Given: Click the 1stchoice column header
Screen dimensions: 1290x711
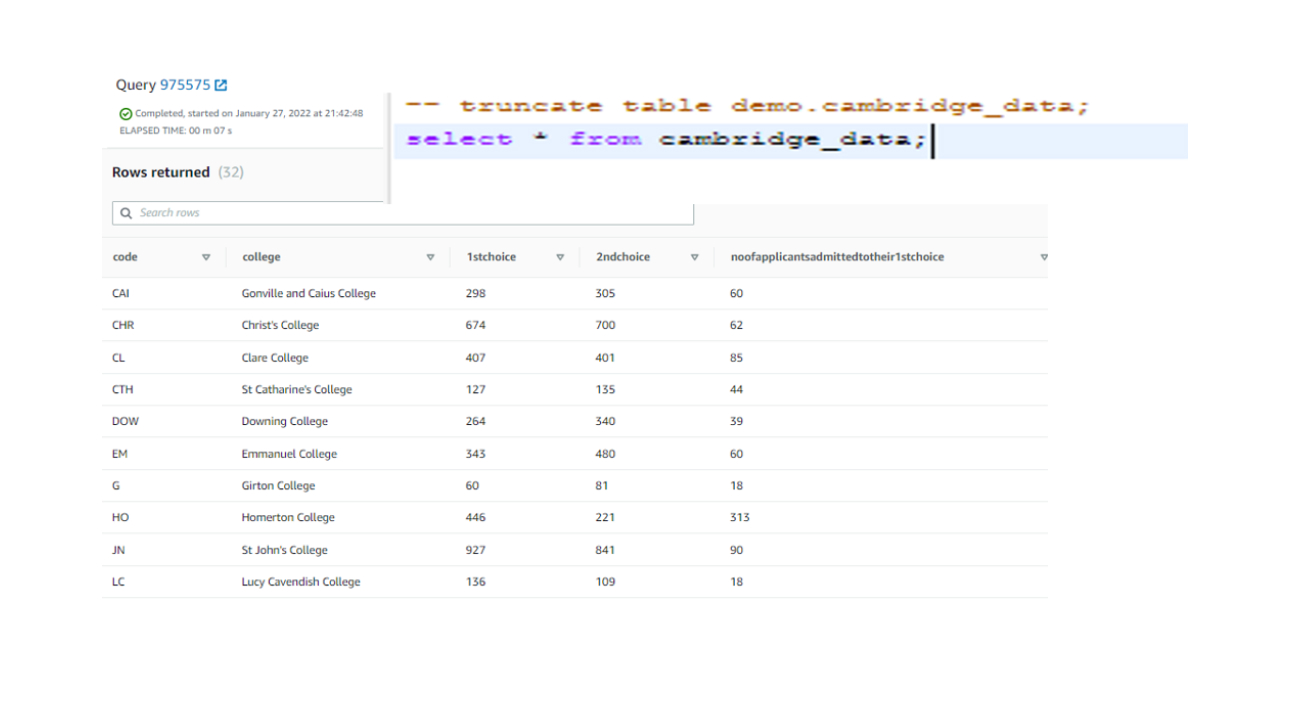Looking at the screenshot, I should [491, 257].
